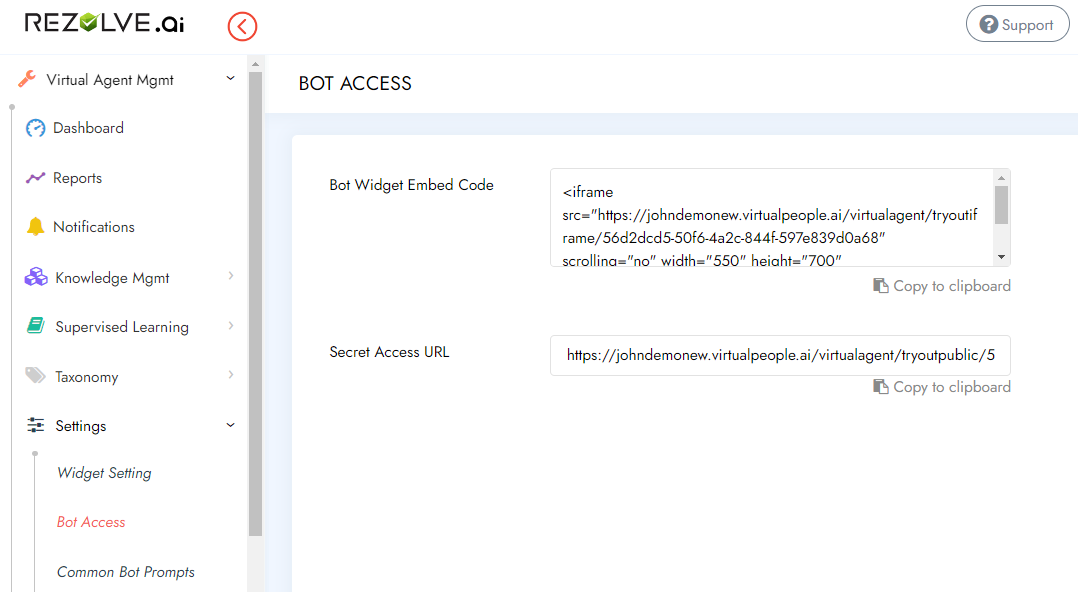Click the Taxonomy menu label
The width and height of the screenshot is (1078, 592).
click(x=87, y=377)
